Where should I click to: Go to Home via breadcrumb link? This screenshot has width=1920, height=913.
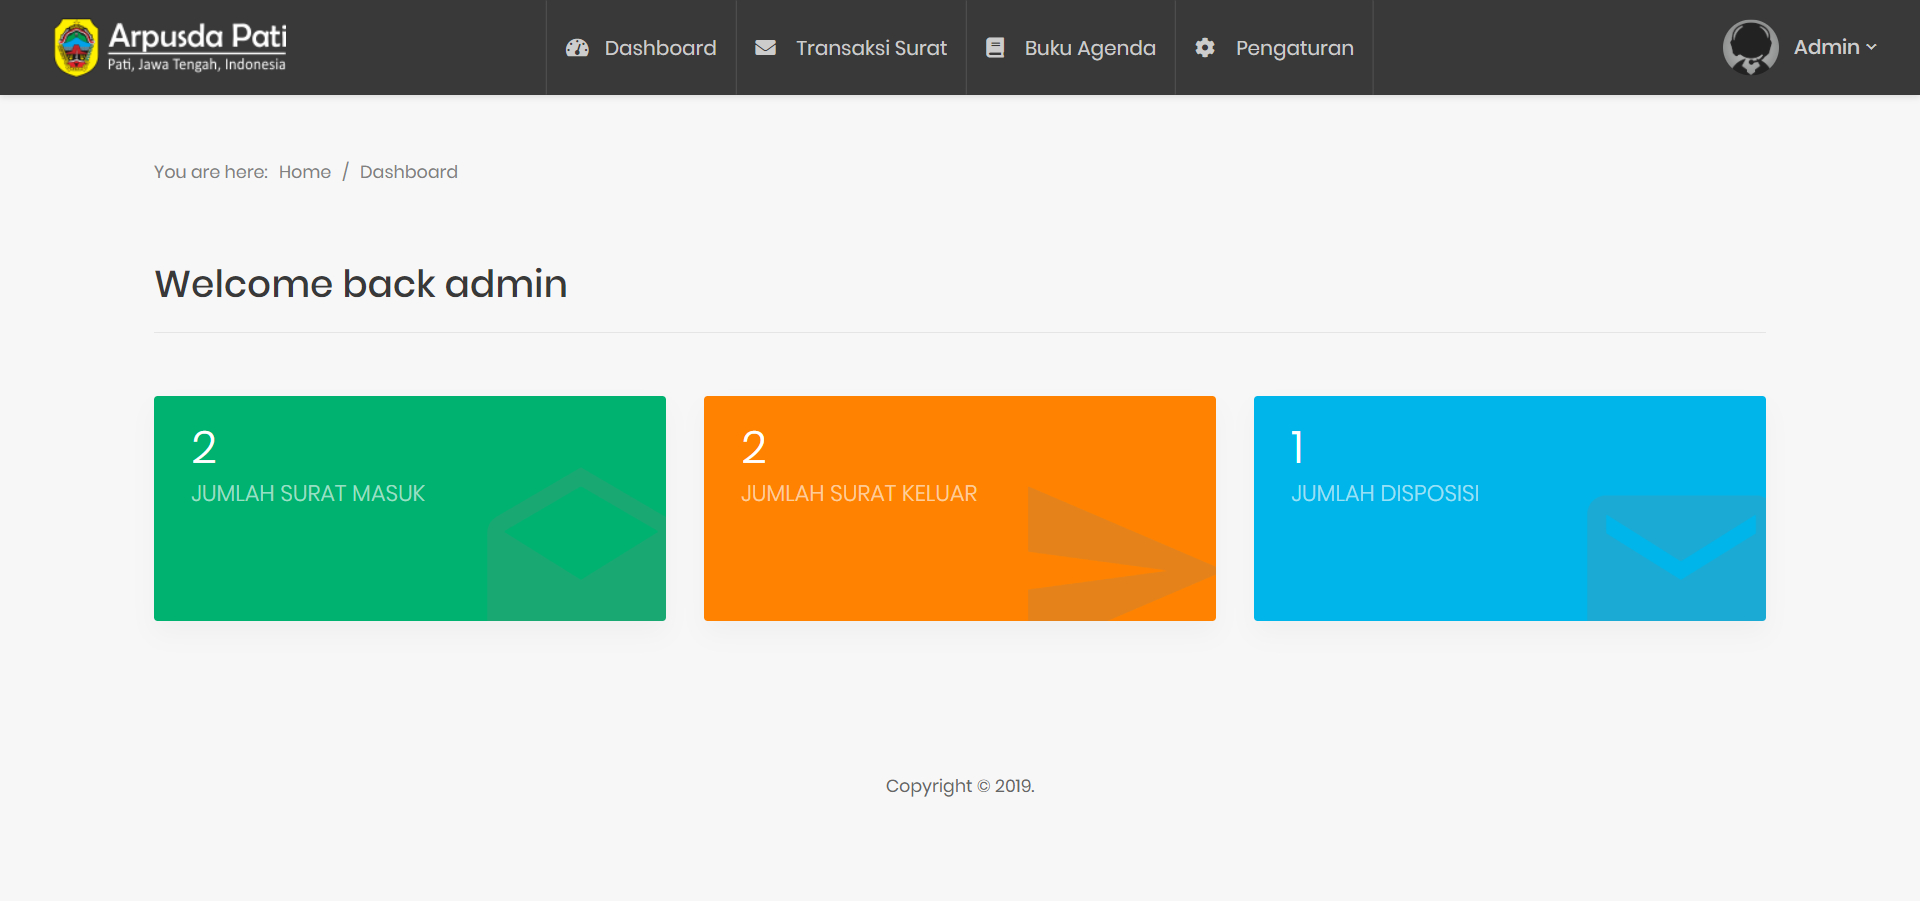pyautogui.click(x=305, y=172)
